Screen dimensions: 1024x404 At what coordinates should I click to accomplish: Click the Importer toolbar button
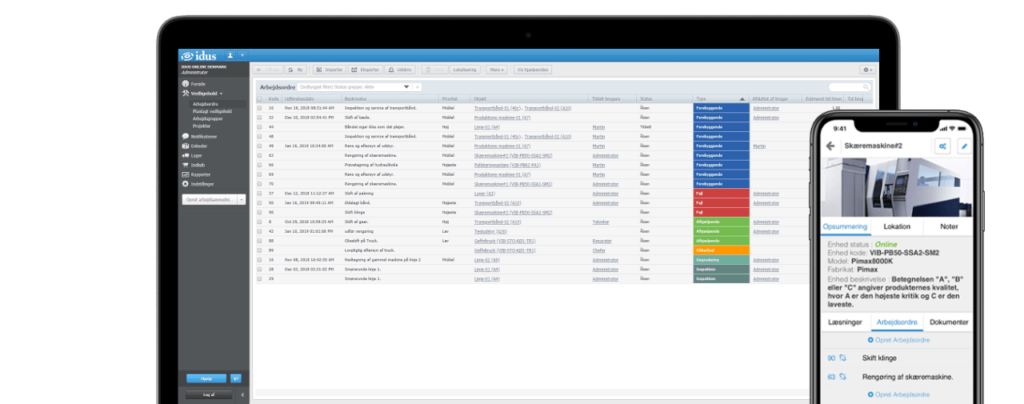[x=328, y=69]
